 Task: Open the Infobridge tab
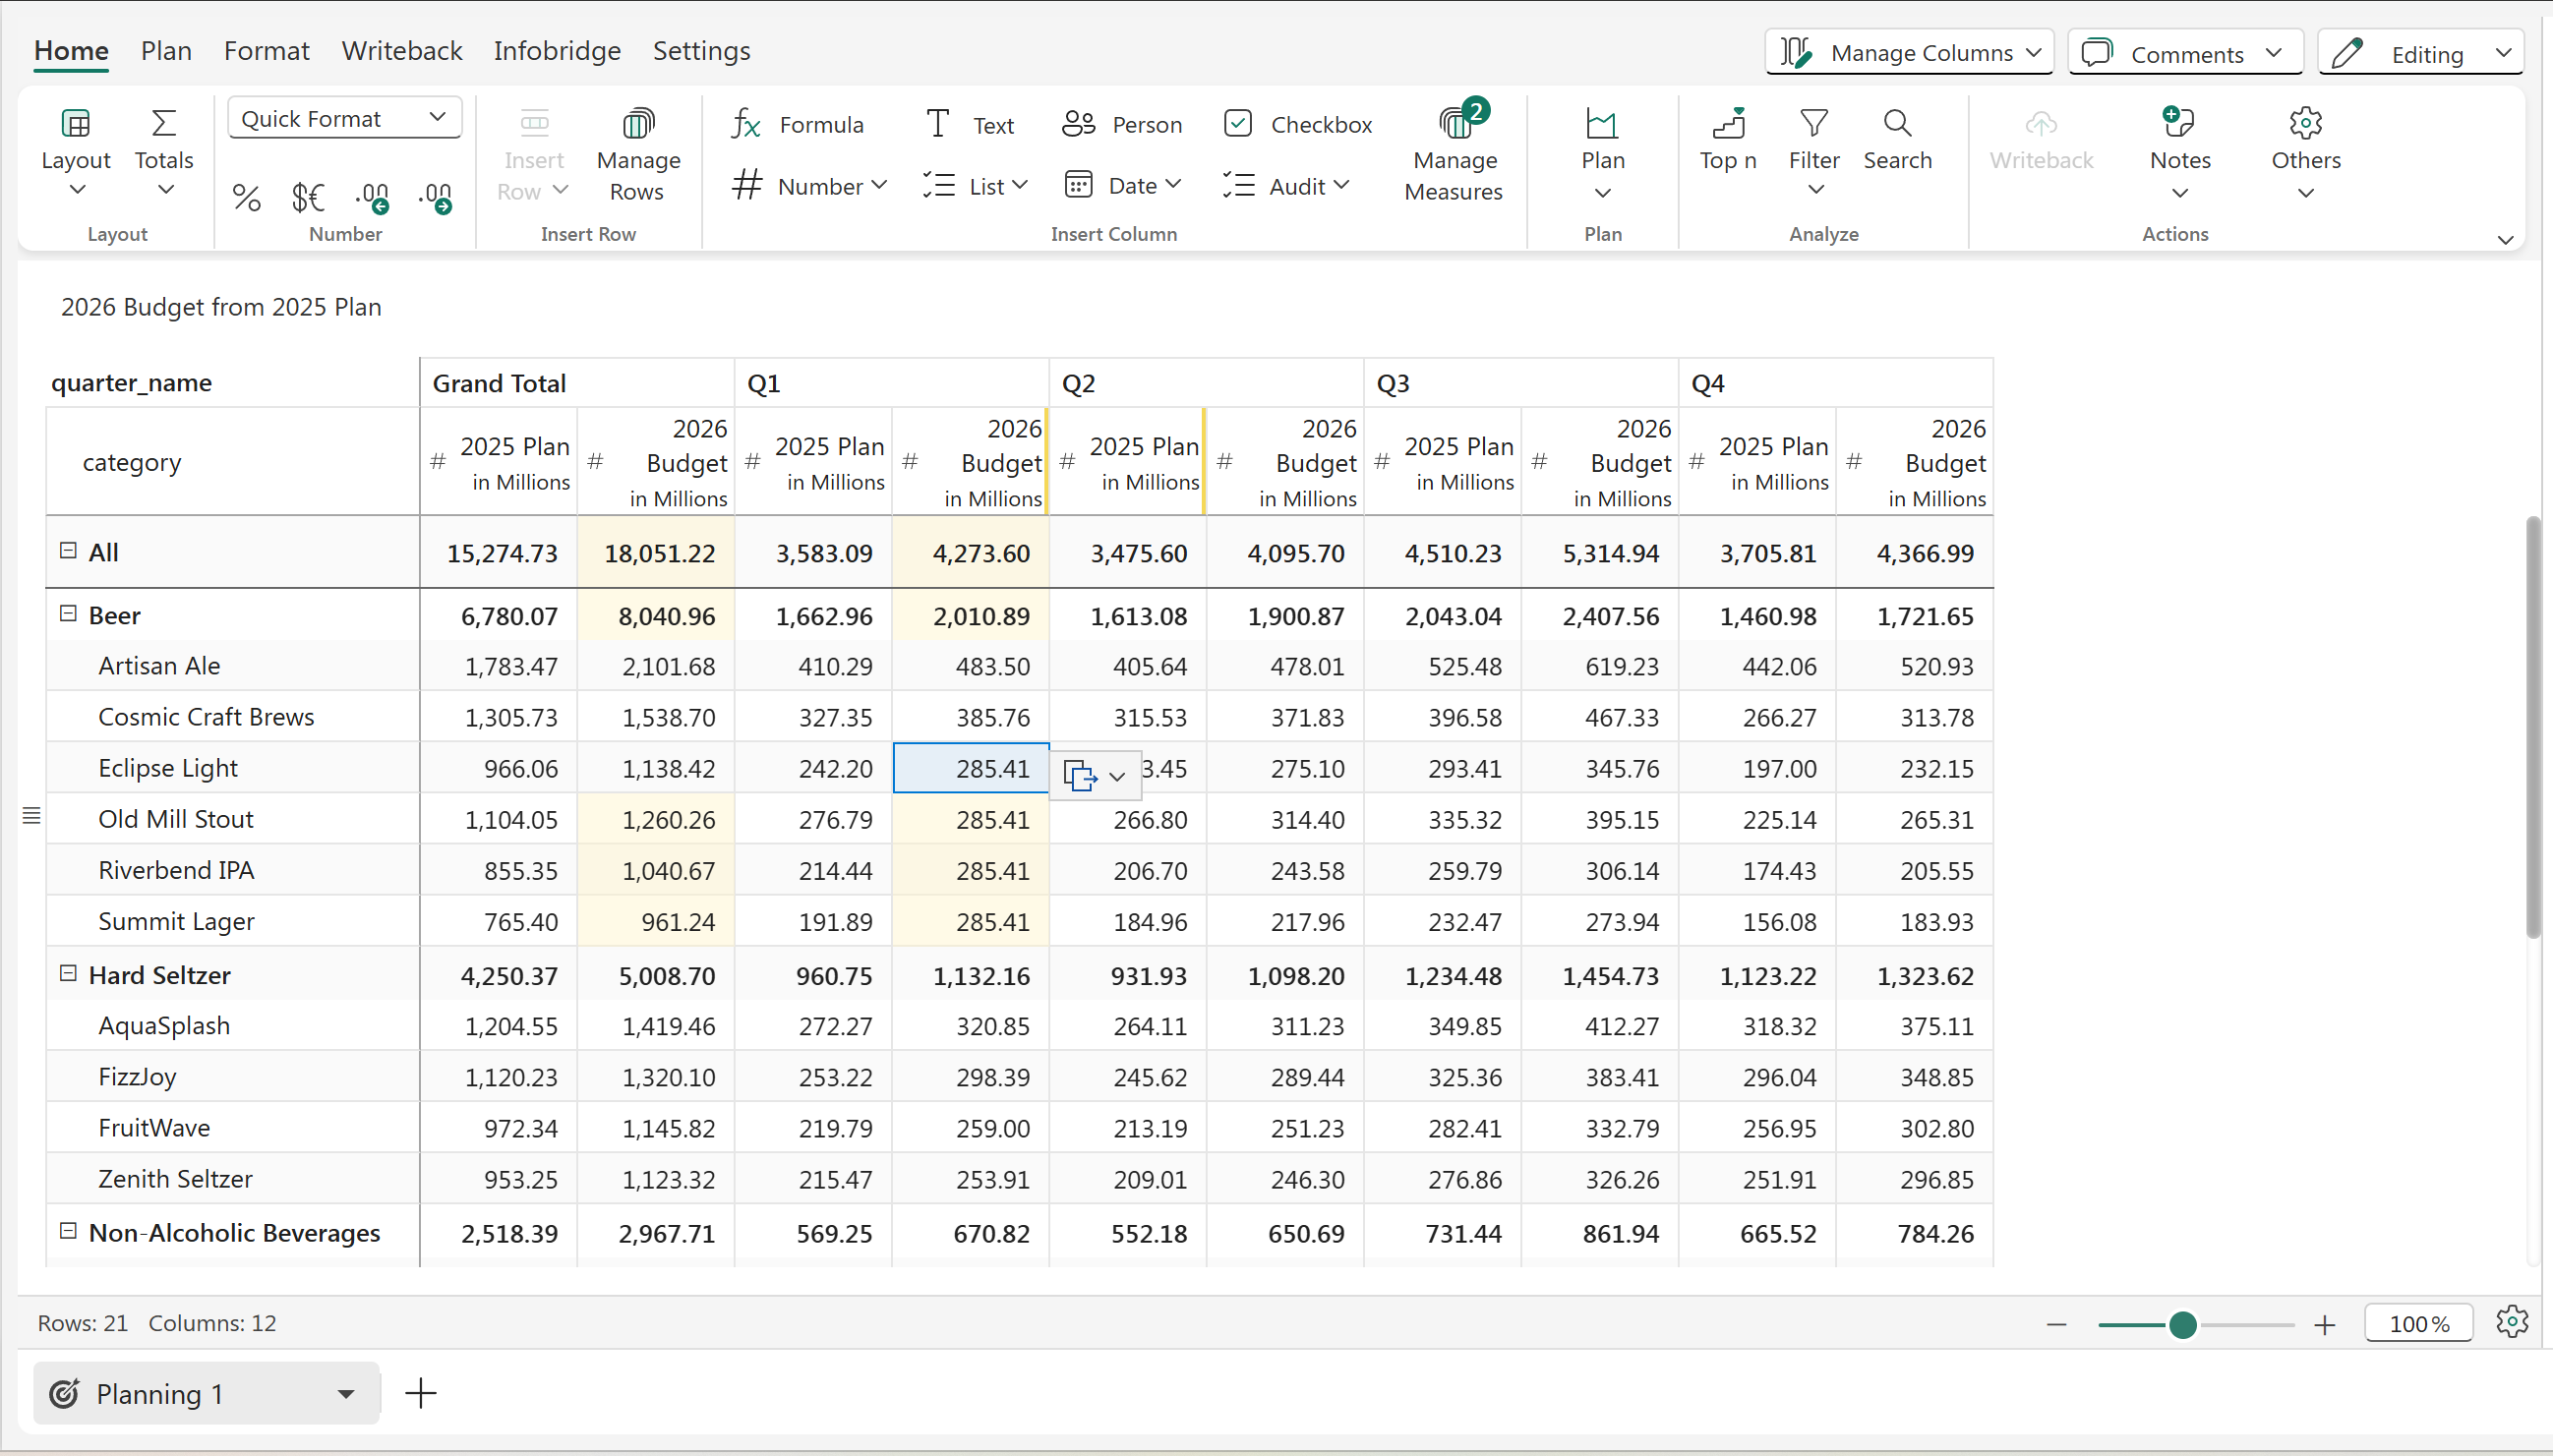point(557,51)
